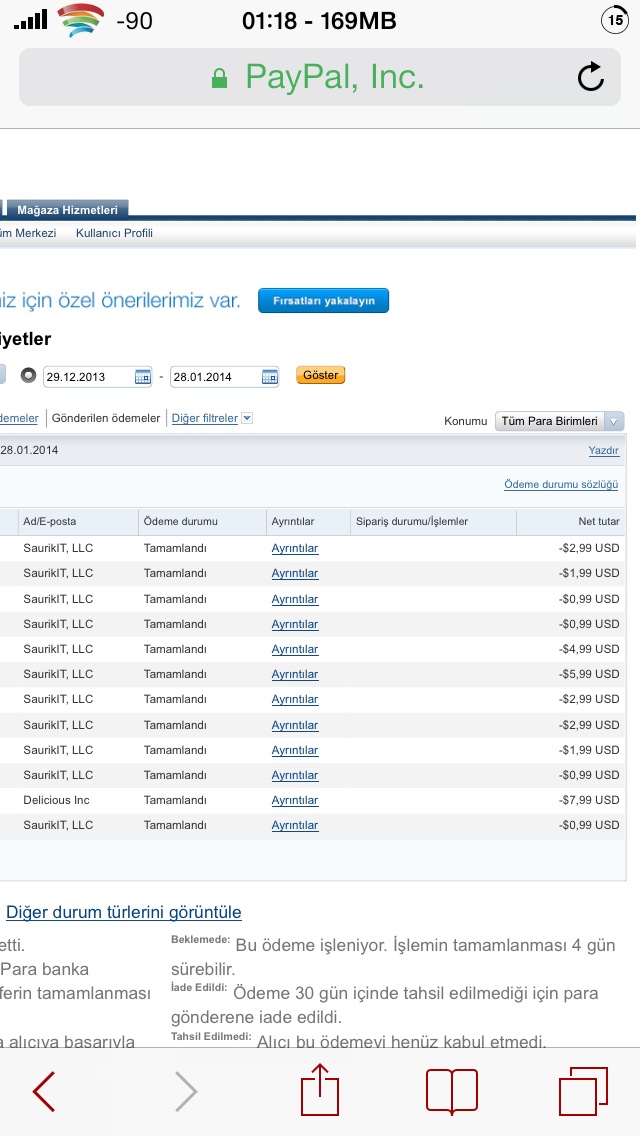Click Diğer durum türlerini görüntüle link
The height and width of the screenshot is (1136, 640).
coord(123,912)
